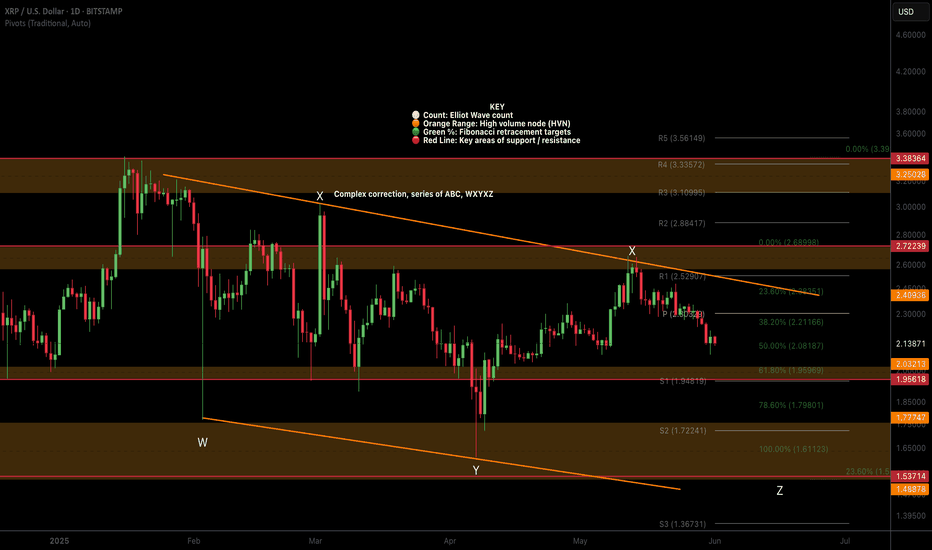Click the 4.20000 price axis value
Screen dimensions: 932x550
point(911,71)
